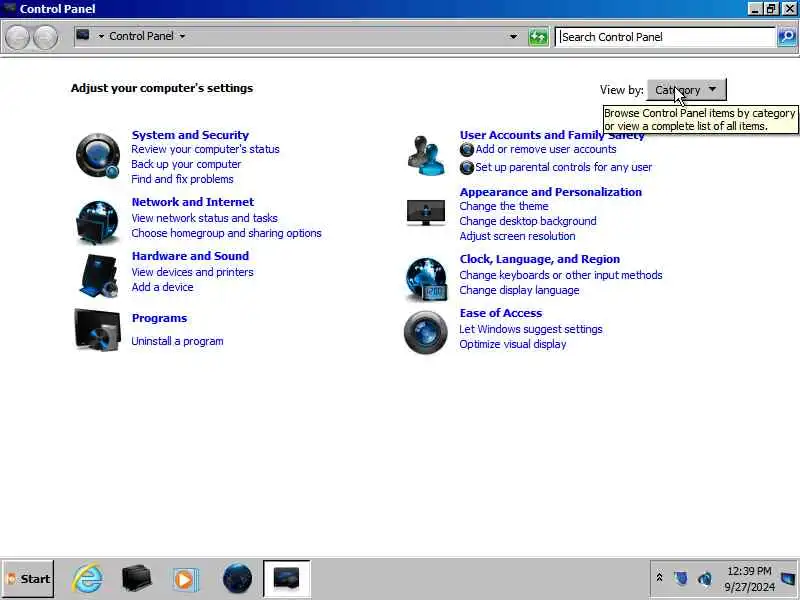This screenshot has height=600, width=800.
Task: Click View network status and tasks
Action: [204, 218]
